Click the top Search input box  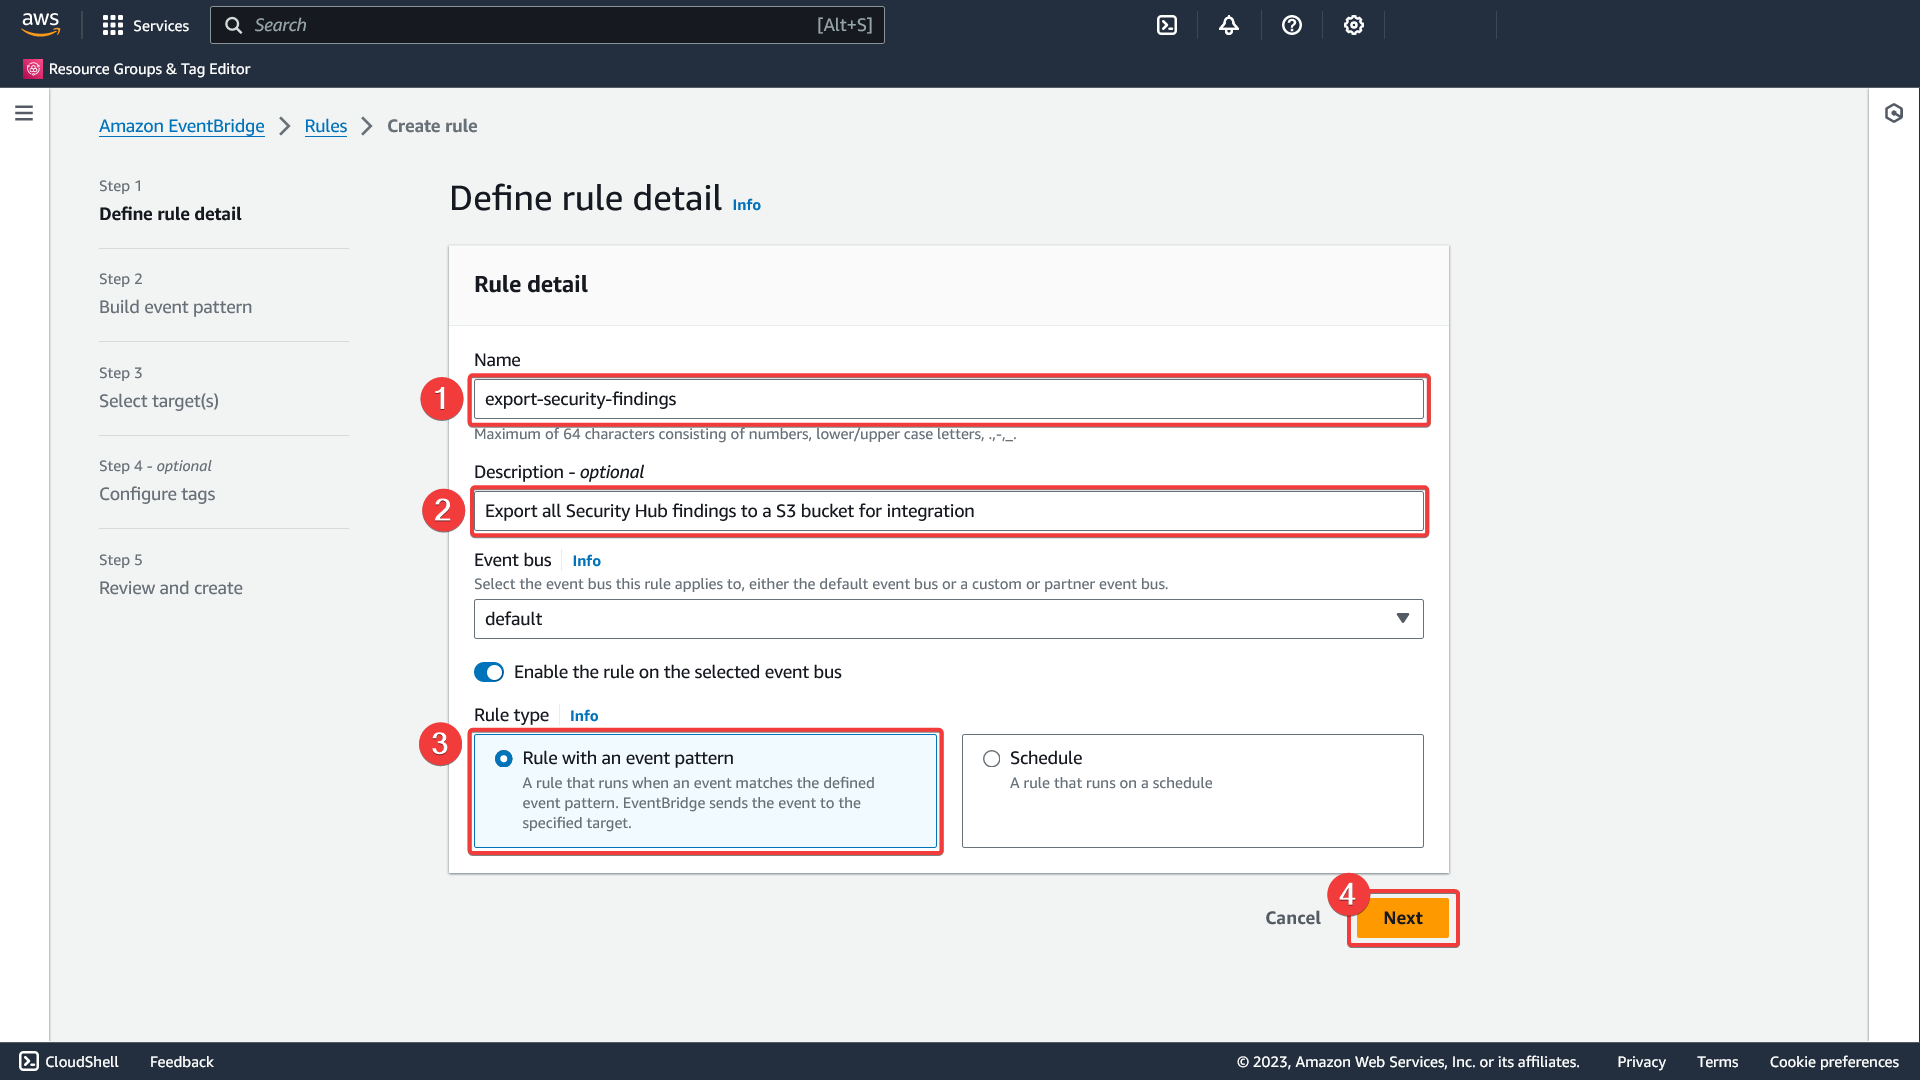click(547, 25)
